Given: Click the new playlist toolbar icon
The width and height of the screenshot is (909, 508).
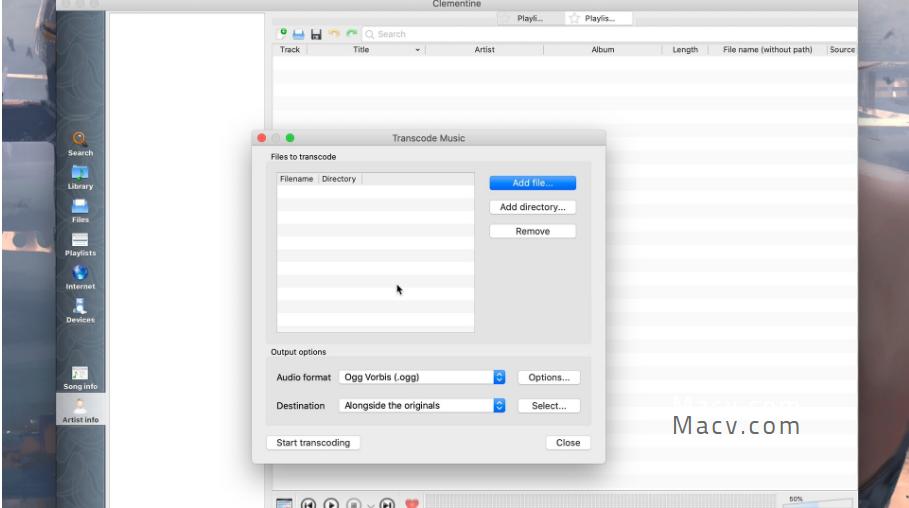Looking at the screenshot, I should (x=283, y=34).
